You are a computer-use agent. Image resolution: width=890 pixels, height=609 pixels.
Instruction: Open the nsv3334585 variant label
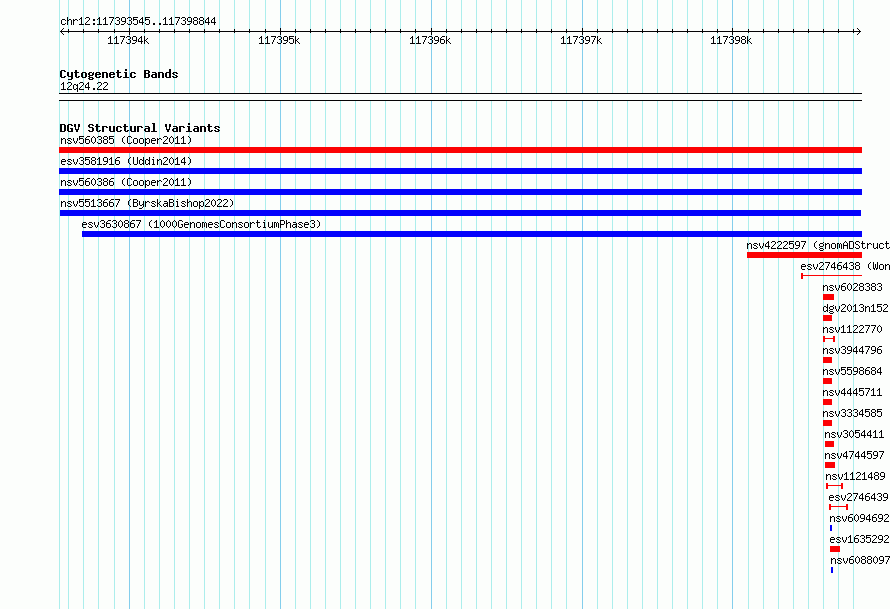tap(853, 413)
